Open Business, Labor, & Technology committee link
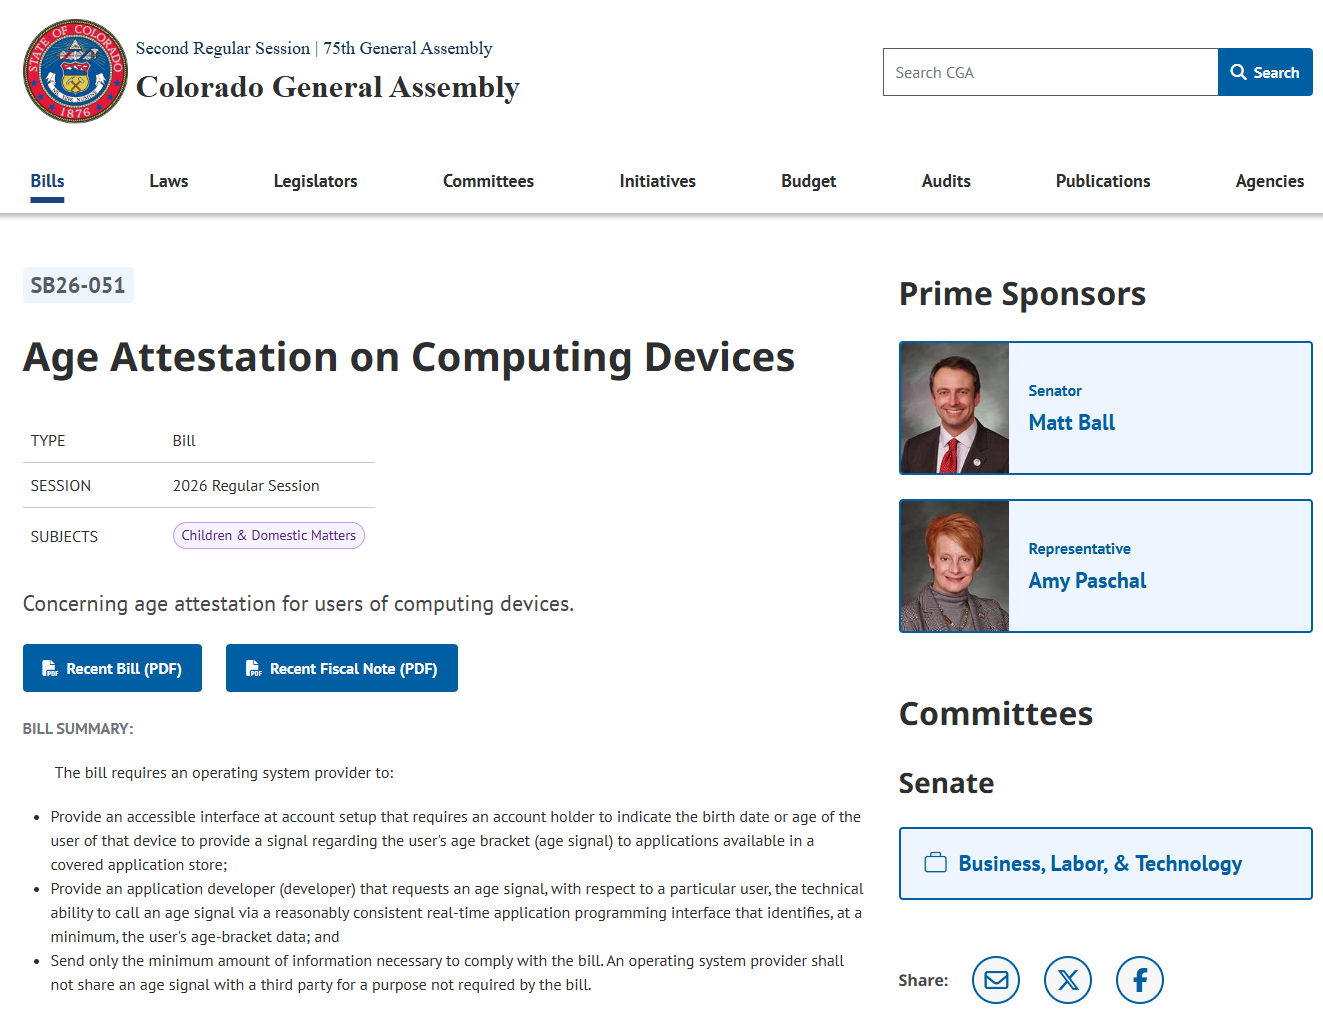 pos(1100,863)
